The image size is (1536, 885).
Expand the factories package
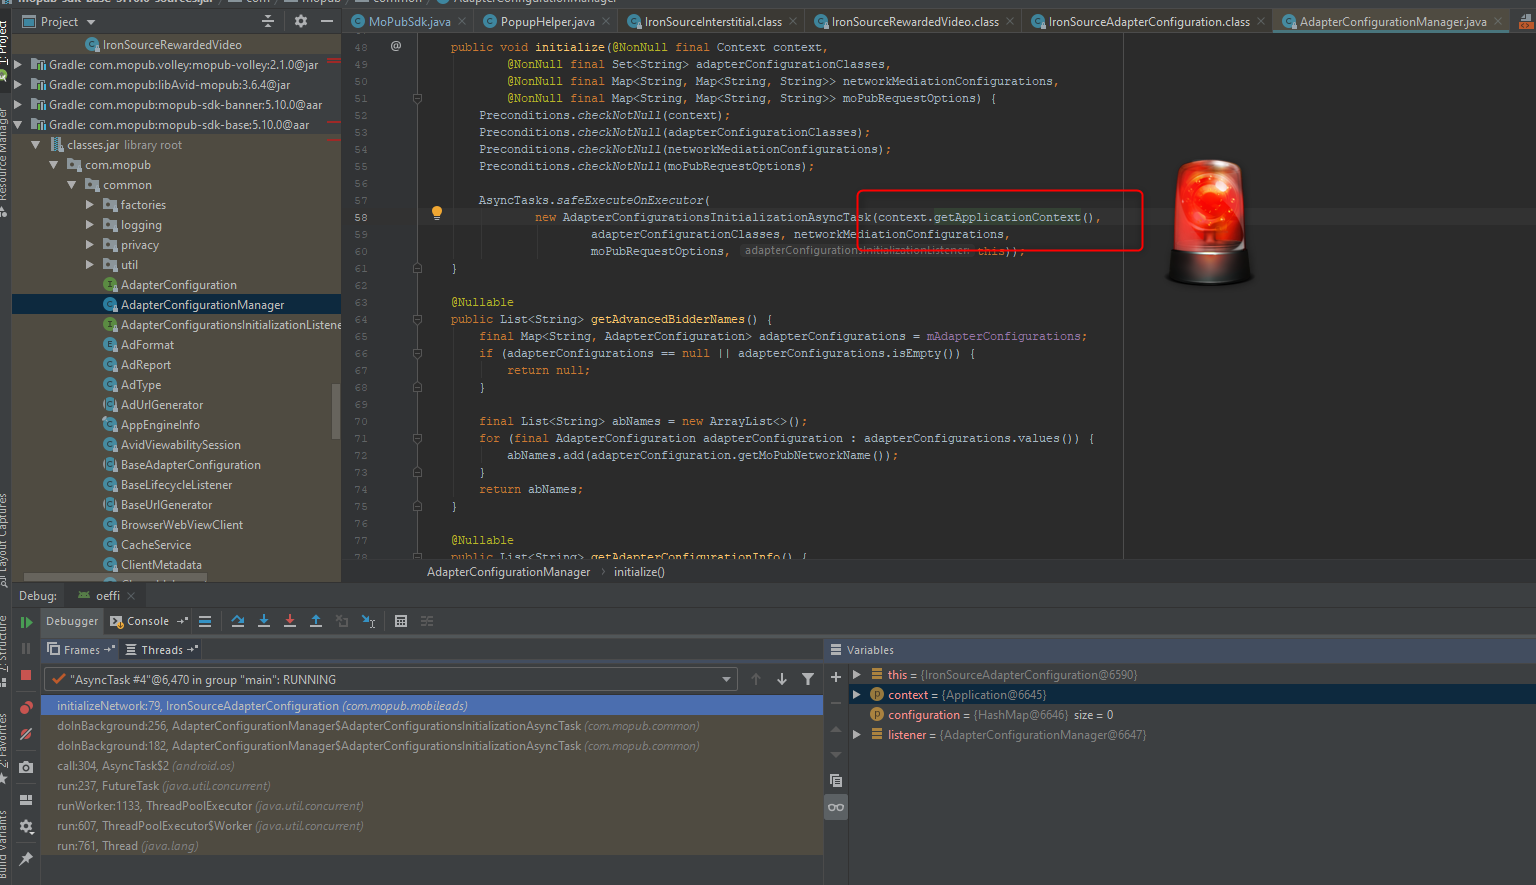(x=90, y=205)
